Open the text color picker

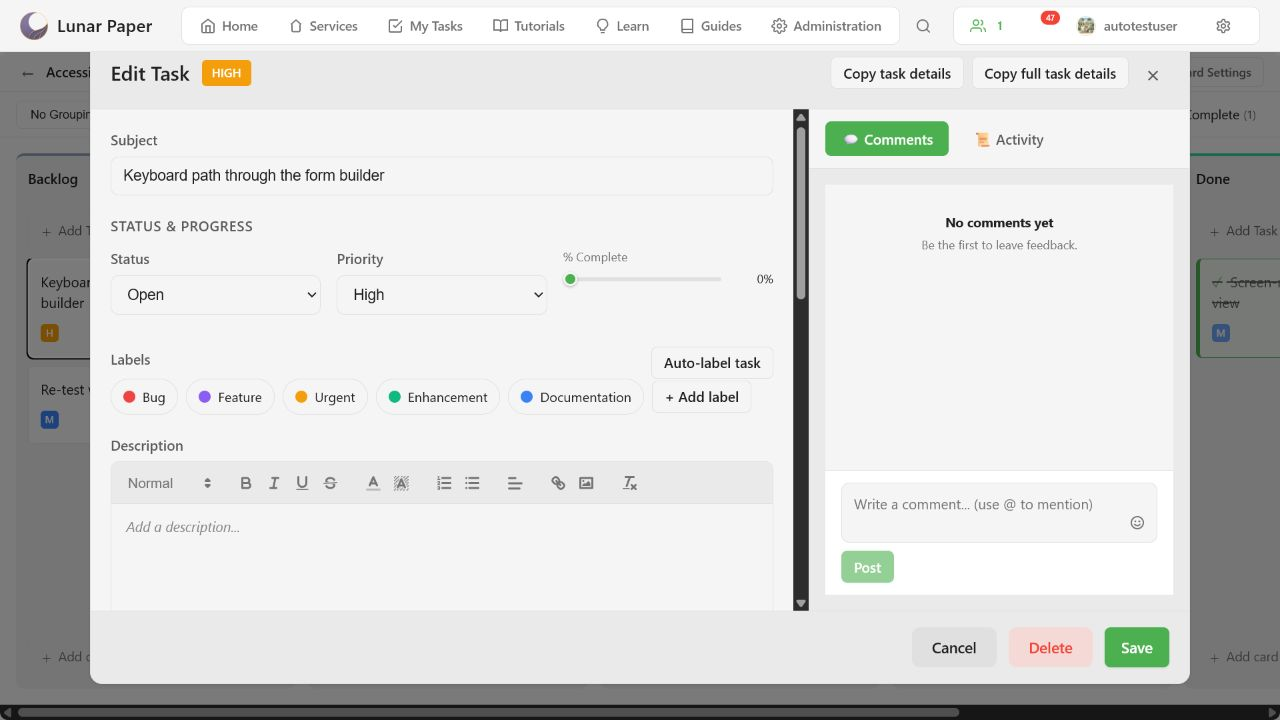(x=373, y=483)
